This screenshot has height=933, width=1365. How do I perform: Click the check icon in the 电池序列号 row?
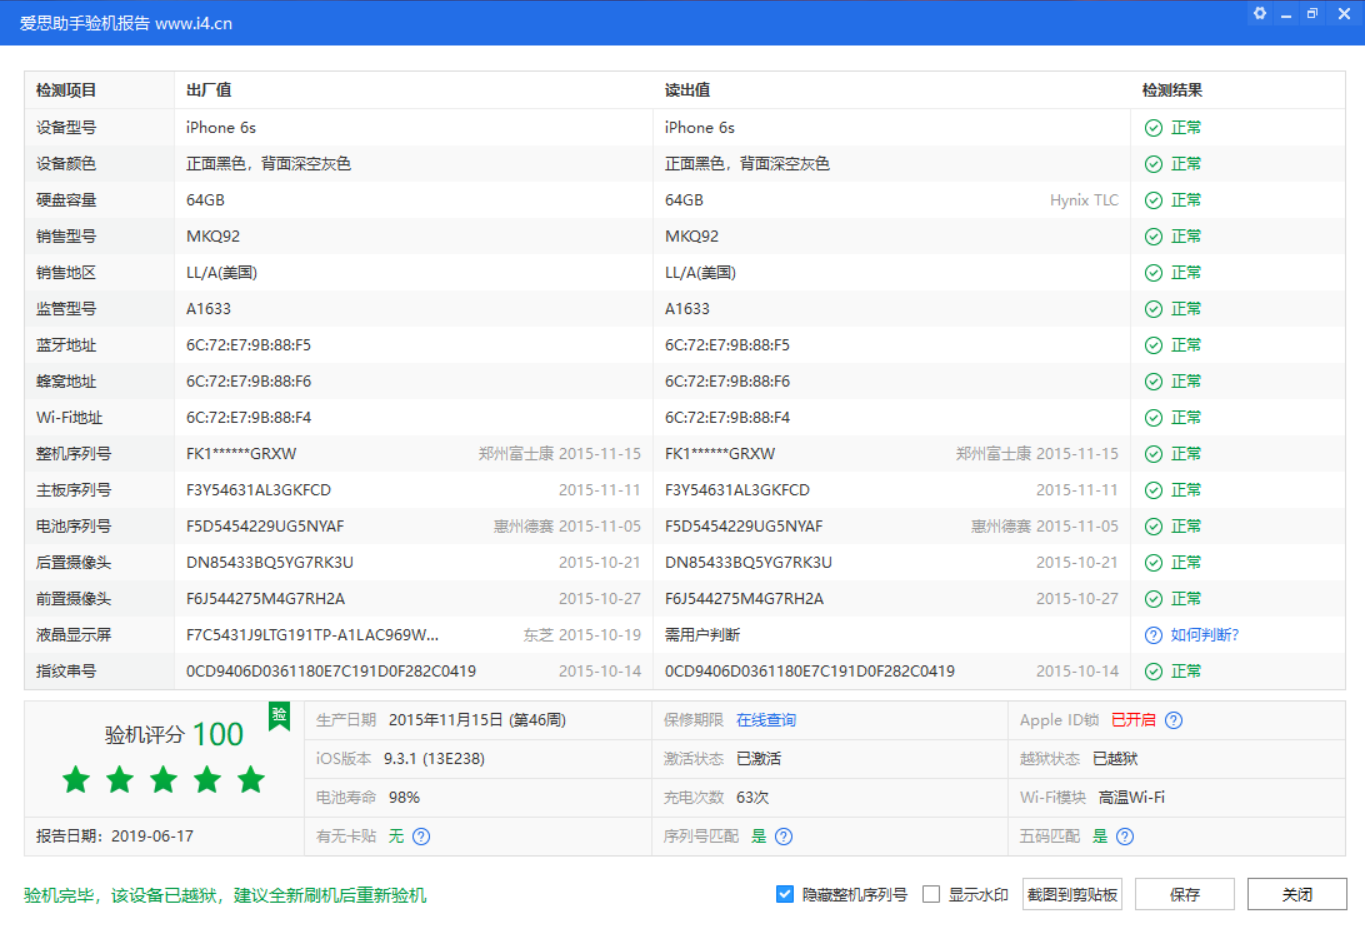(x=1153, y=526)
